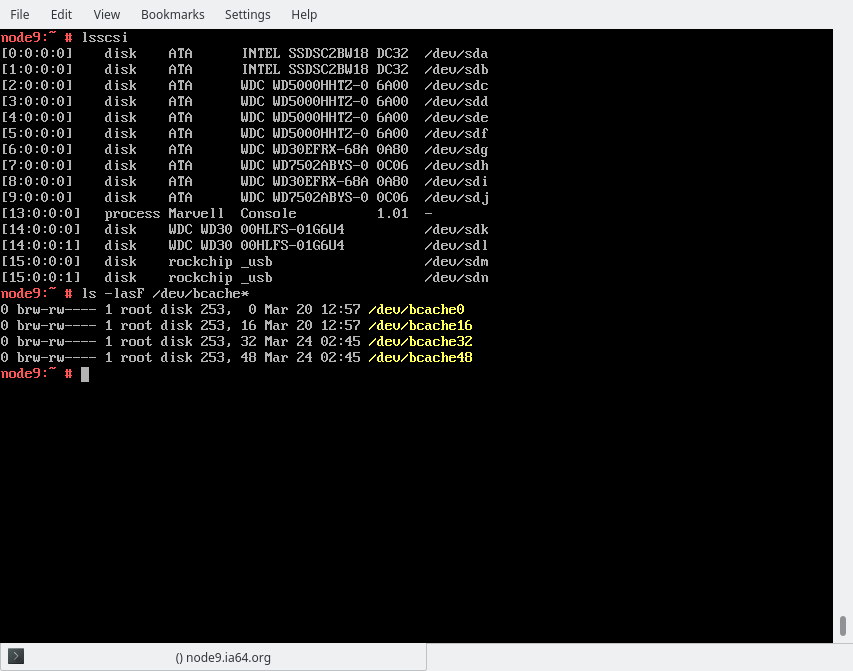Viewport: 853px width, 671px height.
Task: Open the File menu
Action: (x=20, y=15)
